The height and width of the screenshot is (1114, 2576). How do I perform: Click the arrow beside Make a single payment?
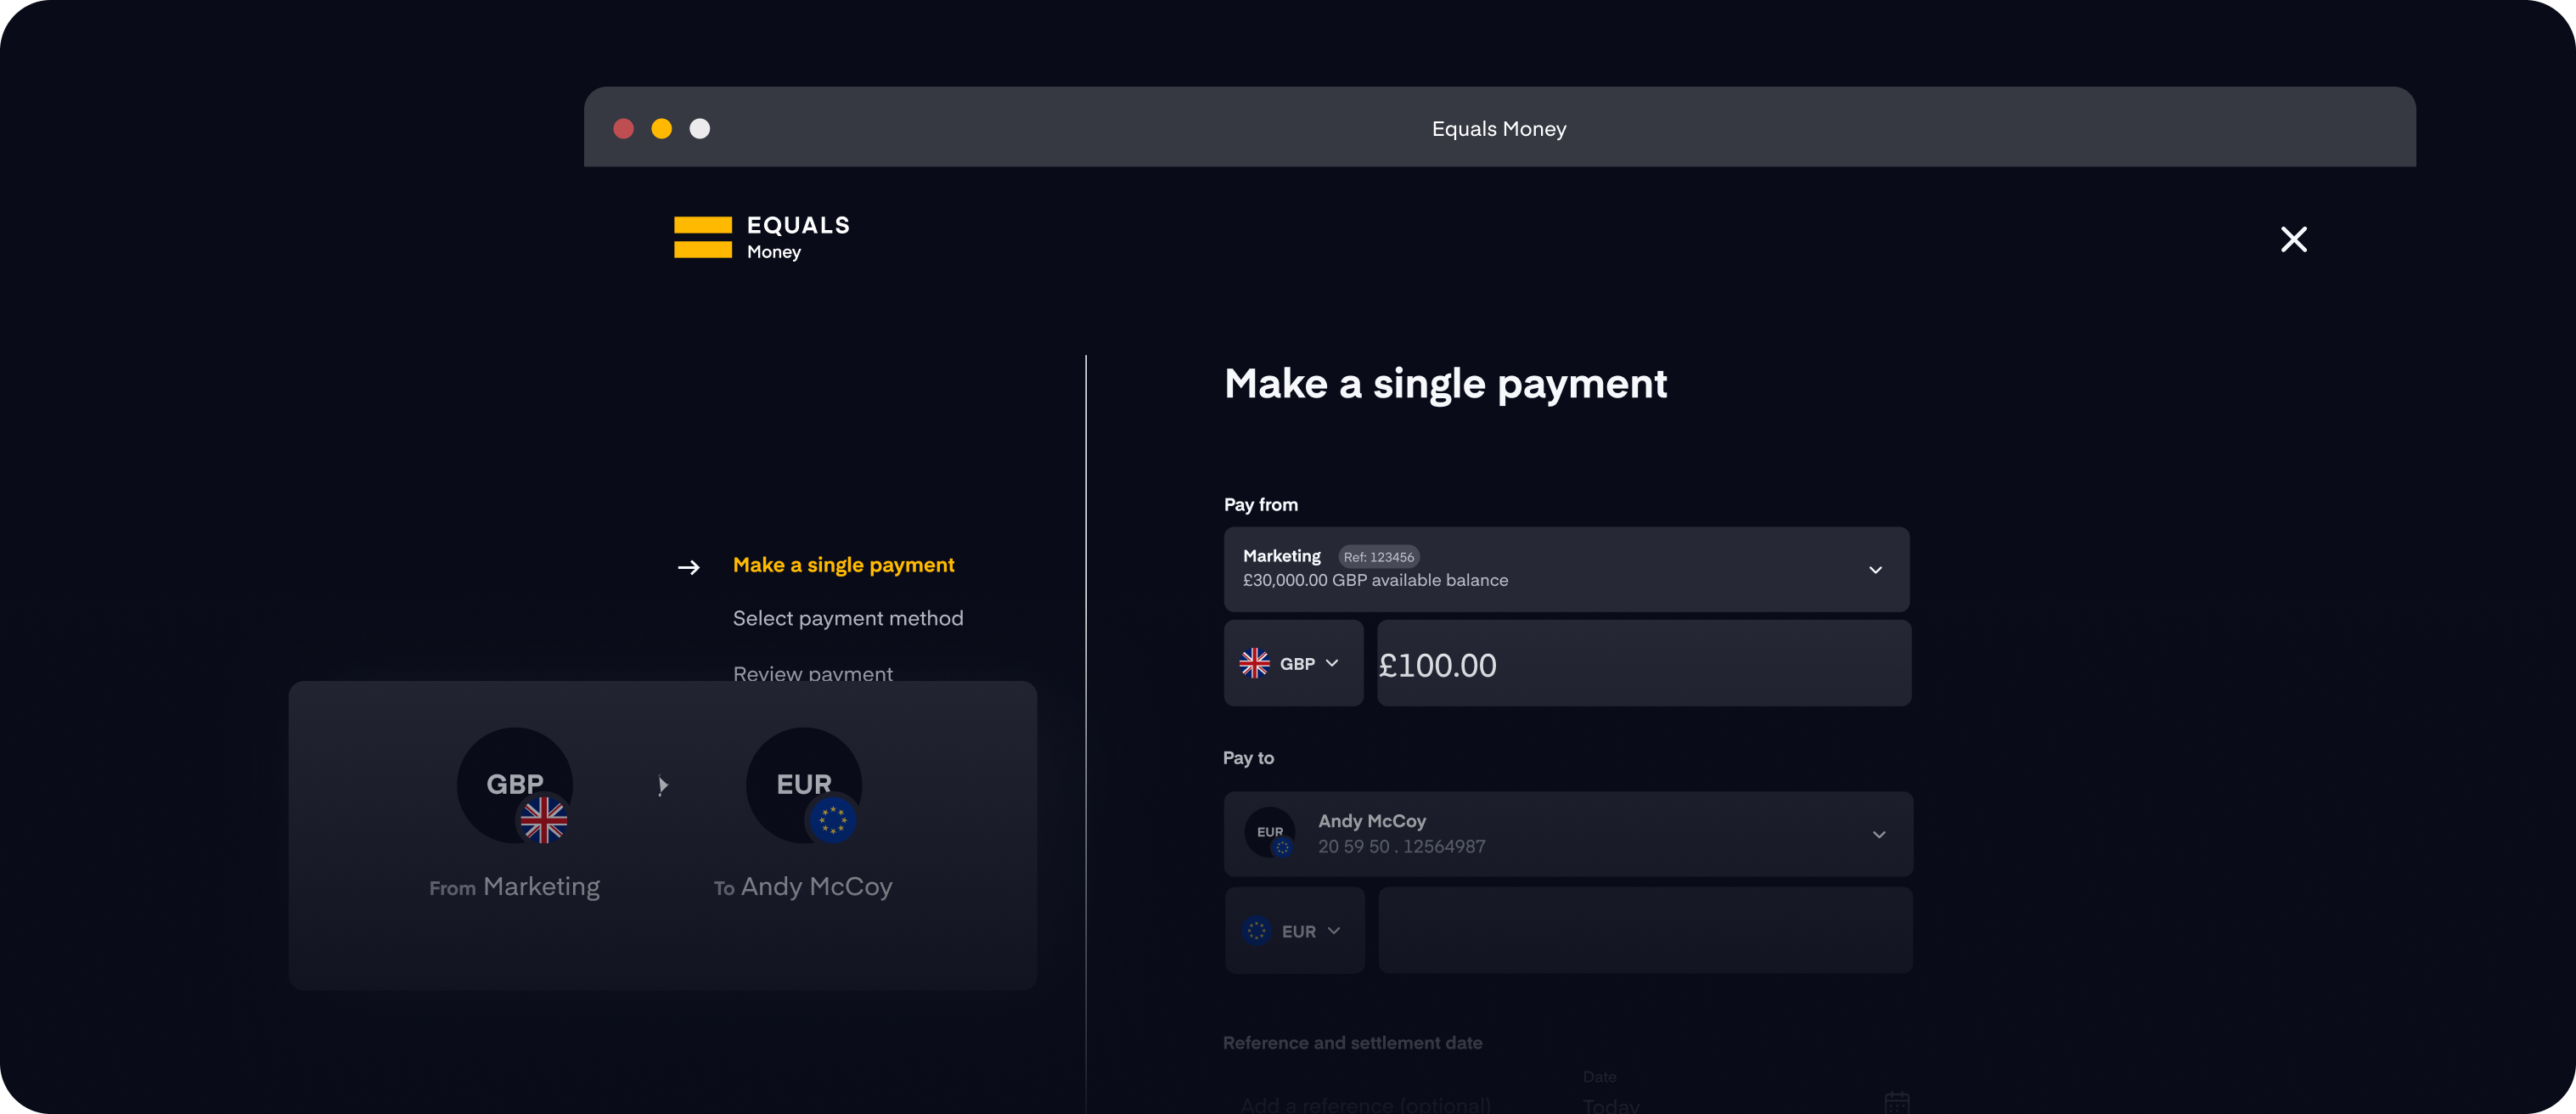click(x=689, y=567)
